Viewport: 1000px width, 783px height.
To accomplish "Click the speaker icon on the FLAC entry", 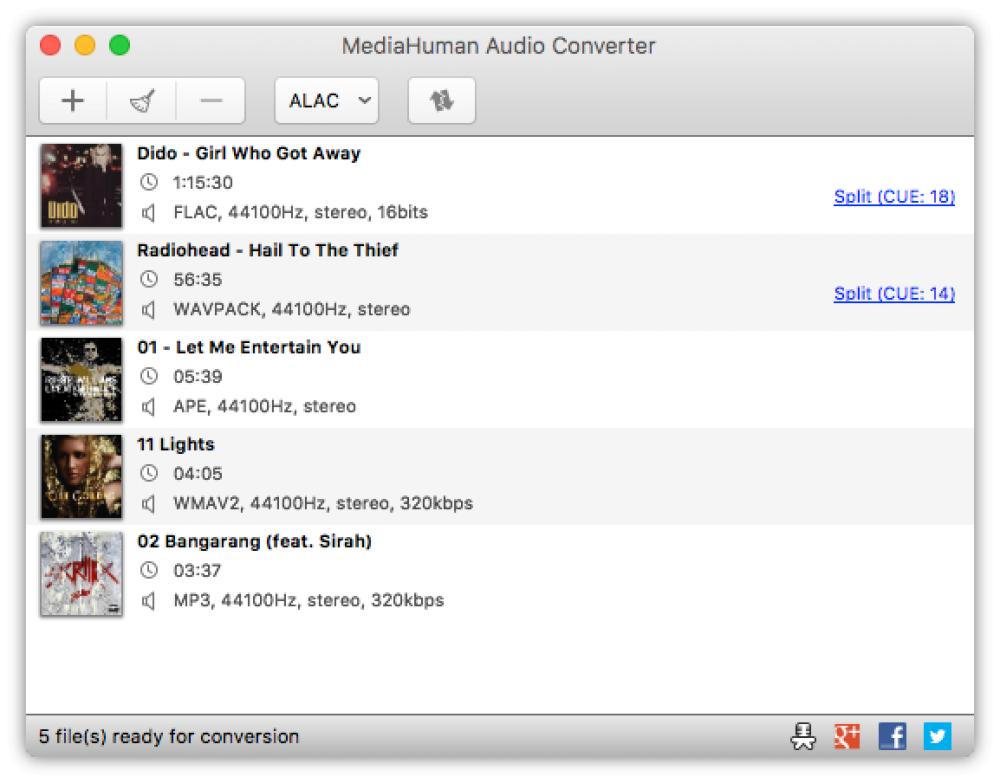I will point(150,212).
